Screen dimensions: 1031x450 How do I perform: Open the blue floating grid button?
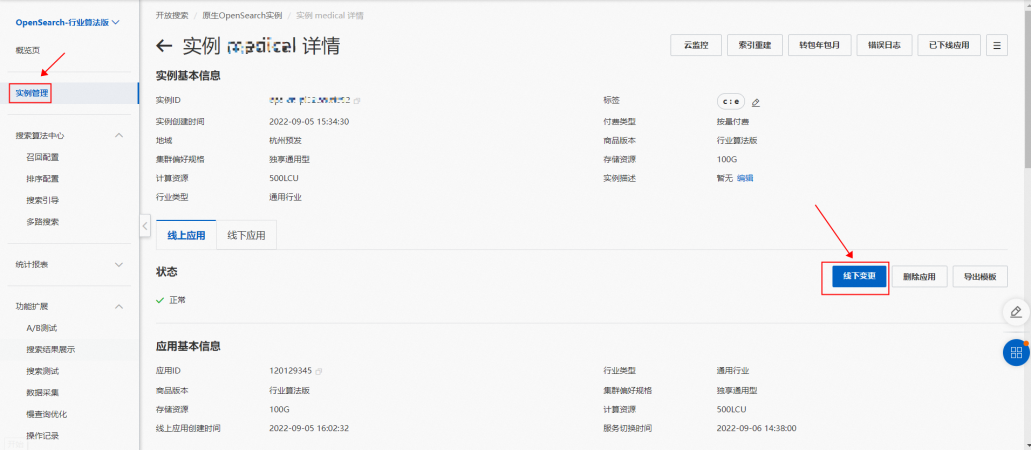1016,353
